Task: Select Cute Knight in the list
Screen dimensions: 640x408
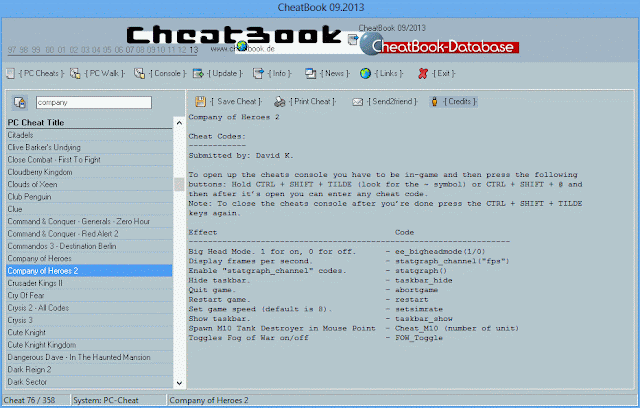Action: 89,333
